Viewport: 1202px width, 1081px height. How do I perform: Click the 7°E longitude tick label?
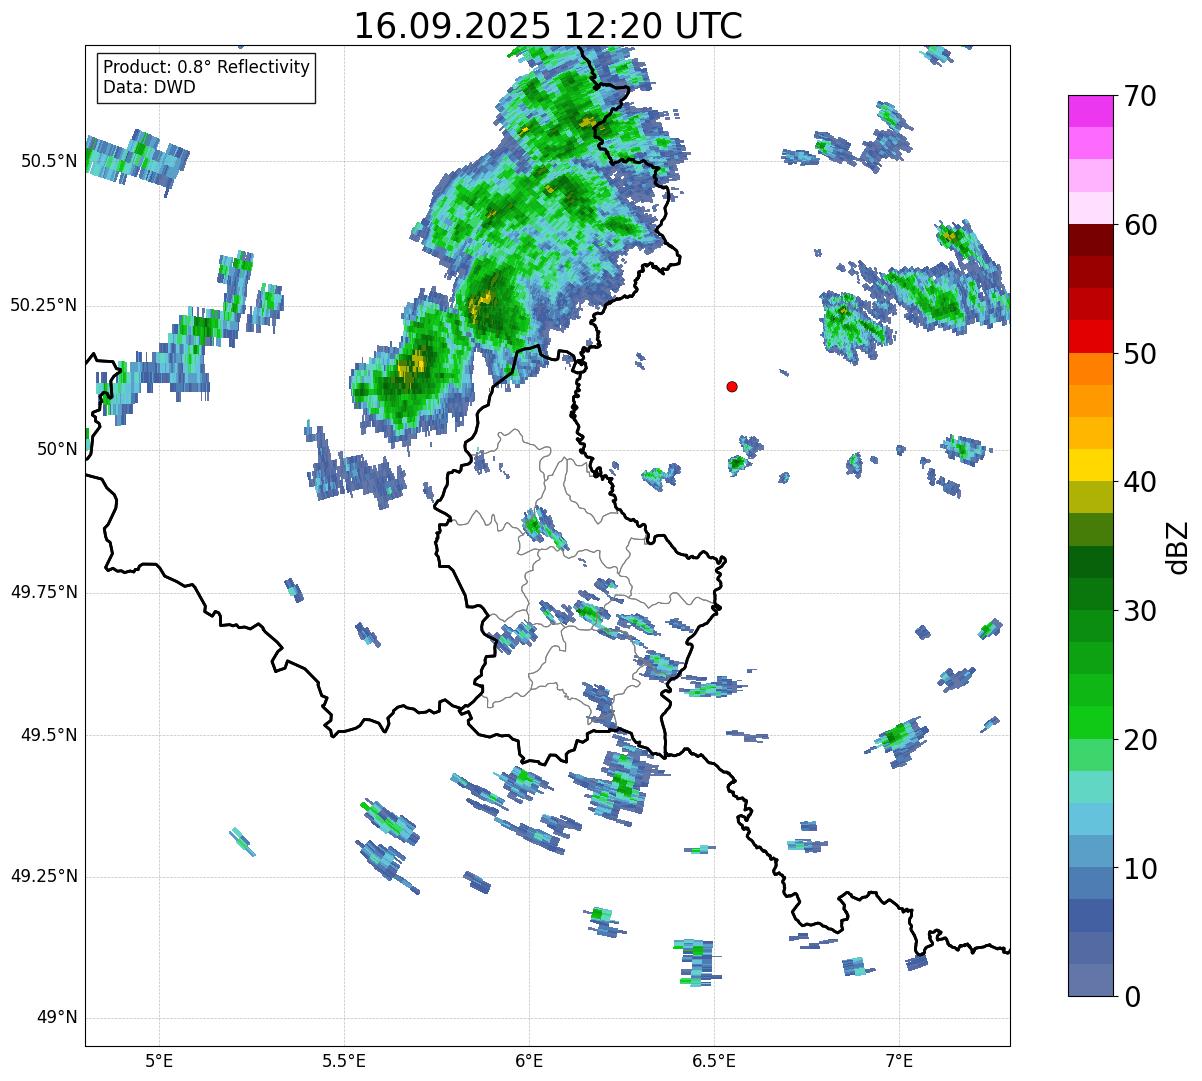(x=899, y=1061)
